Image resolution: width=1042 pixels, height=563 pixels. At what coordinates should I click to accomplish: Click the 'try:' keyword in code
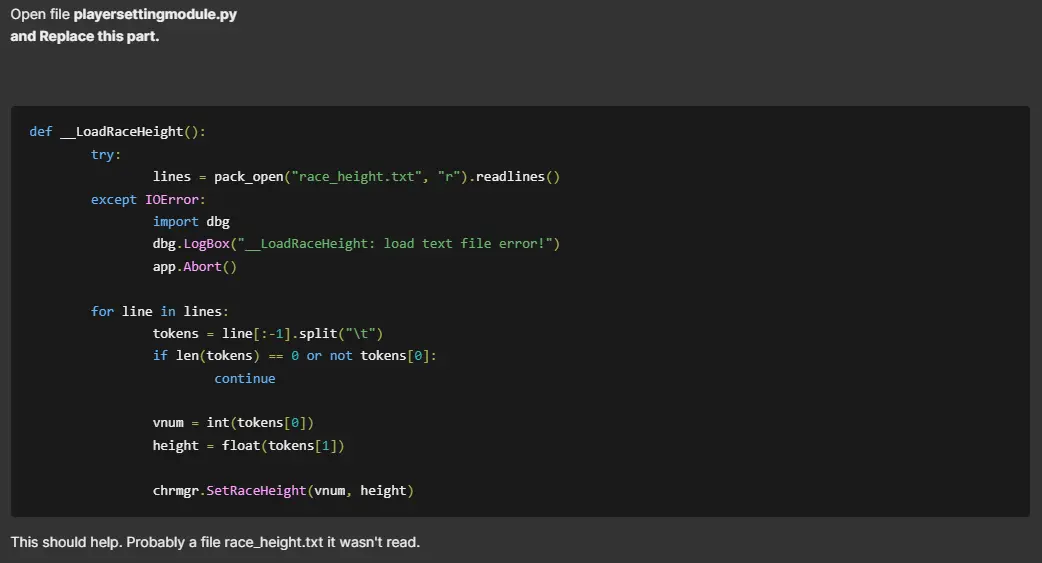[106, 154]
